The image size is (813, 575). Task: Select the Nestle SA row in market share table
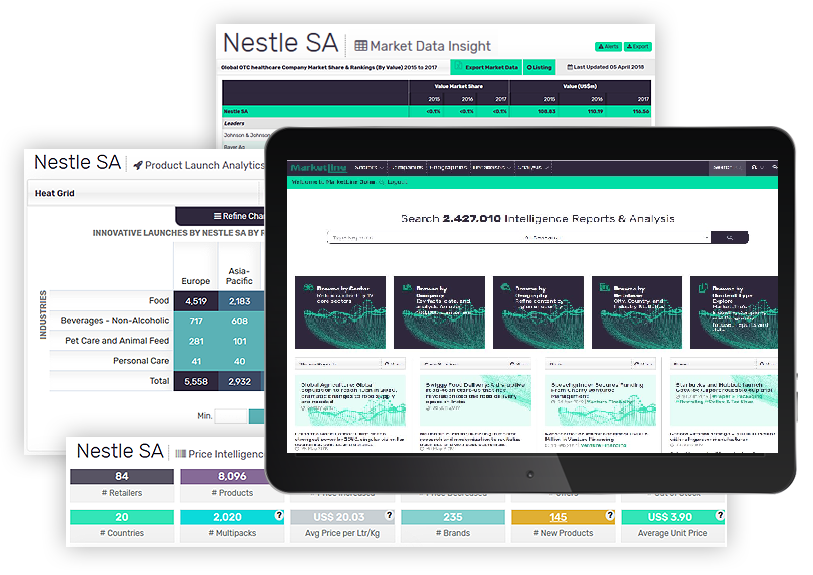click(436, 111)
